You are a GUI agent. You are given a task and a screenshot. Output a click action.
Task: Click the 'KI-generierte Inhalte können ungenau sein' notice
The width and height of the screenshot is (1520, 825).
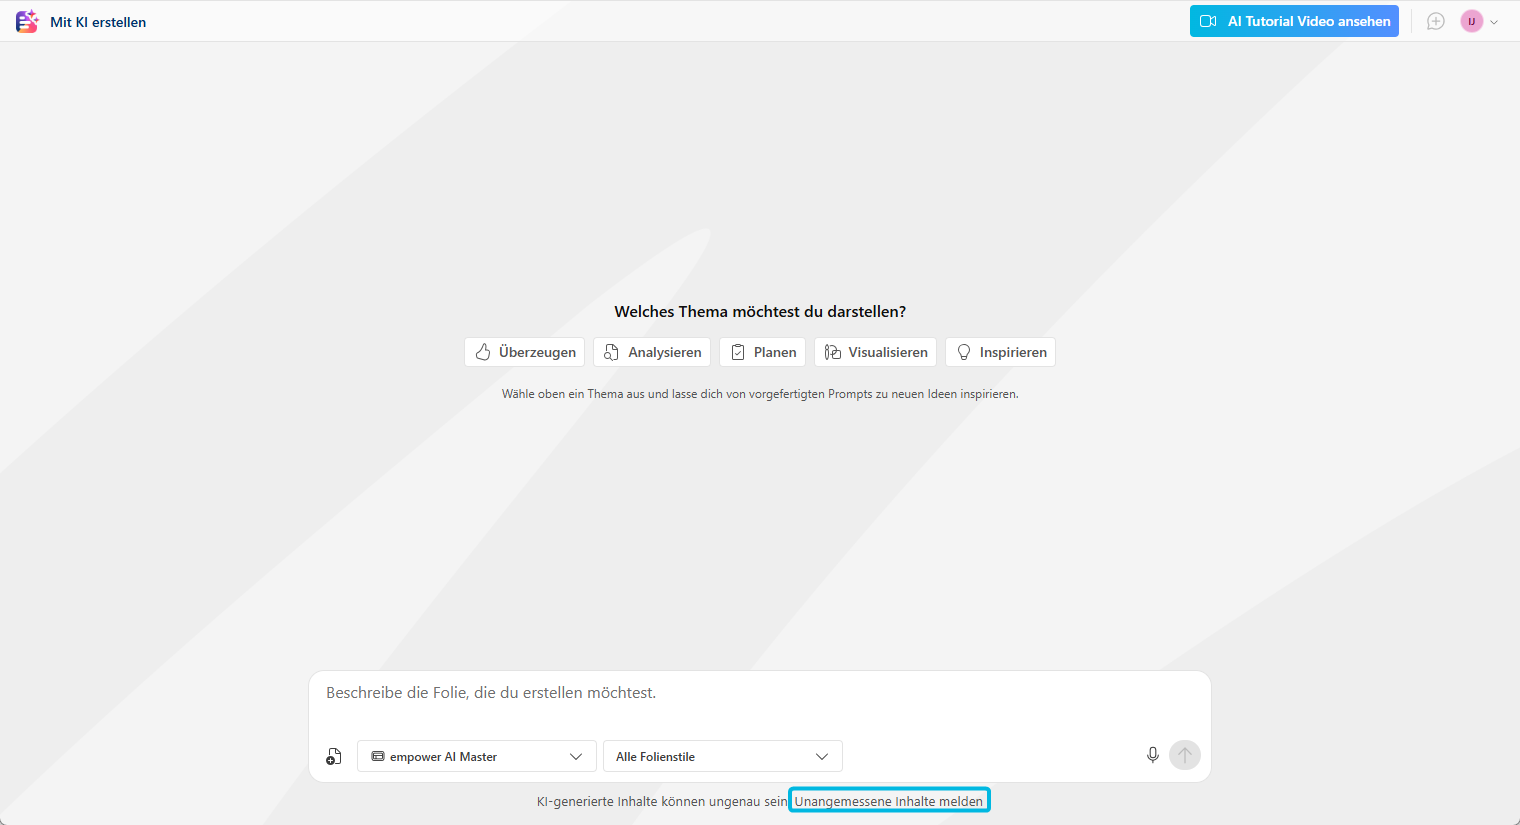[662, 801]
